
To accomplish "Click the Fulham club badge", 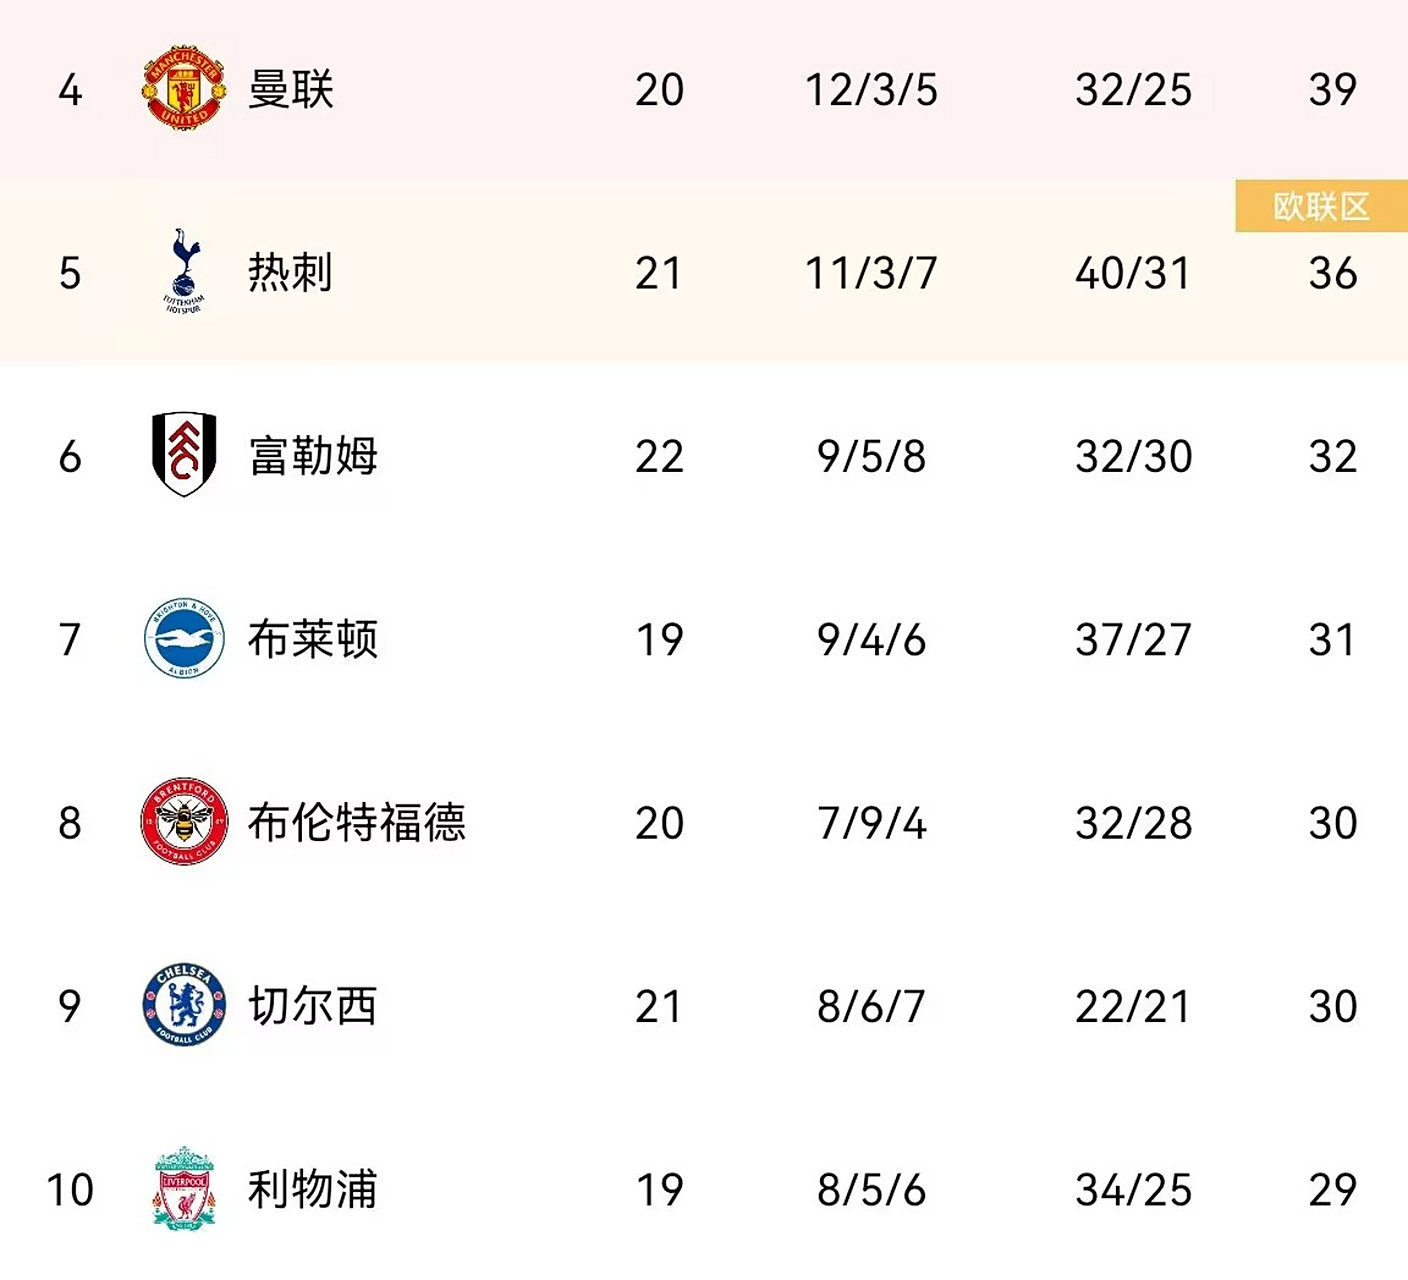I will click(184, 455).
